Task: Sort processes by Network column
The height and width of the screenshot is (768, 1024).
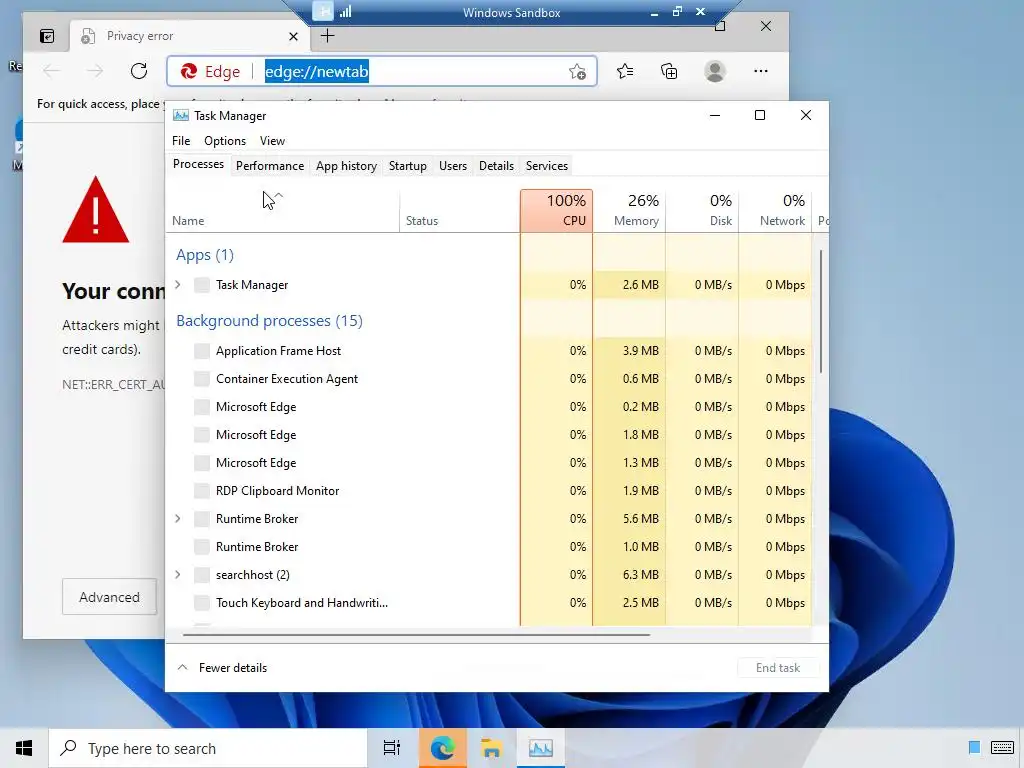Action: tap(775, 210)
